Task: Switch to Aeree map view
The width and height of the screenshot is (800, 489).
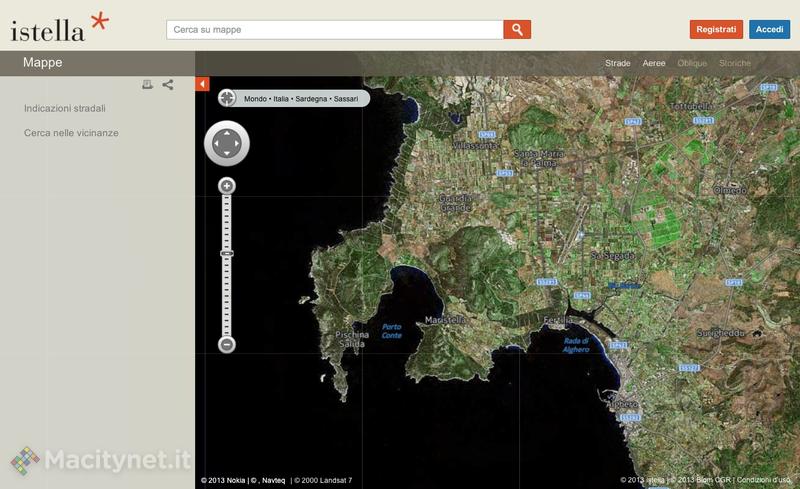Action: pyautogui.click(x=654, y=63)
